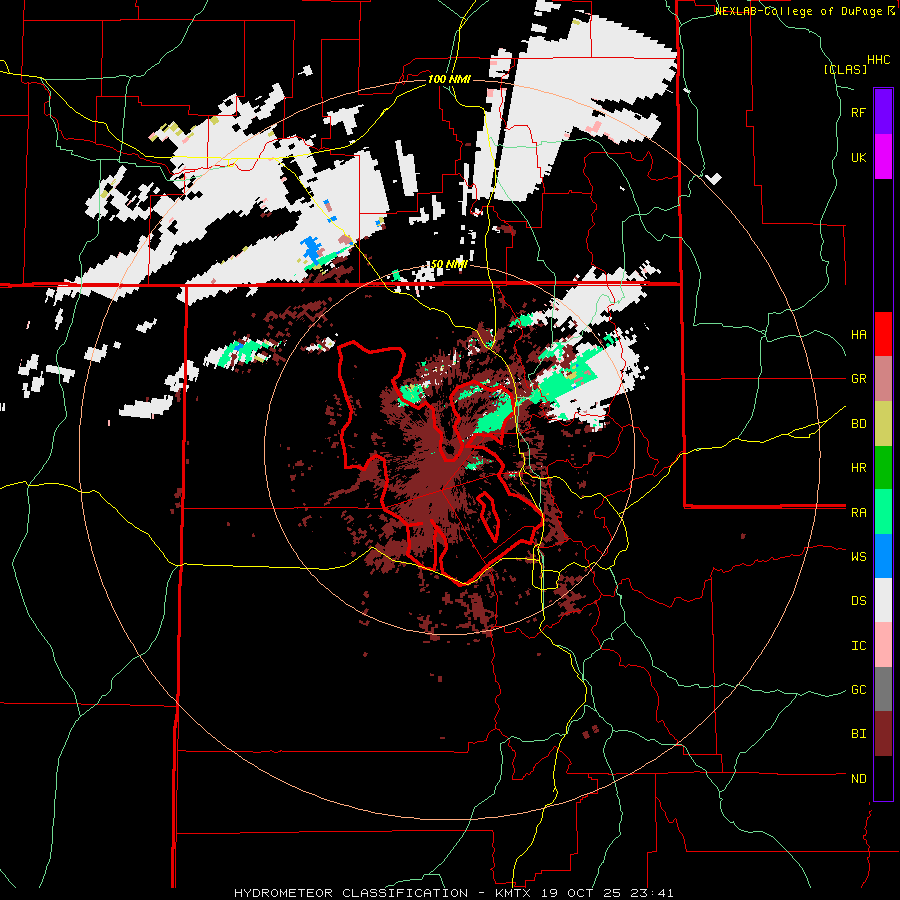
Task: Click the DS white legend swatch
Action: [883, 600]
